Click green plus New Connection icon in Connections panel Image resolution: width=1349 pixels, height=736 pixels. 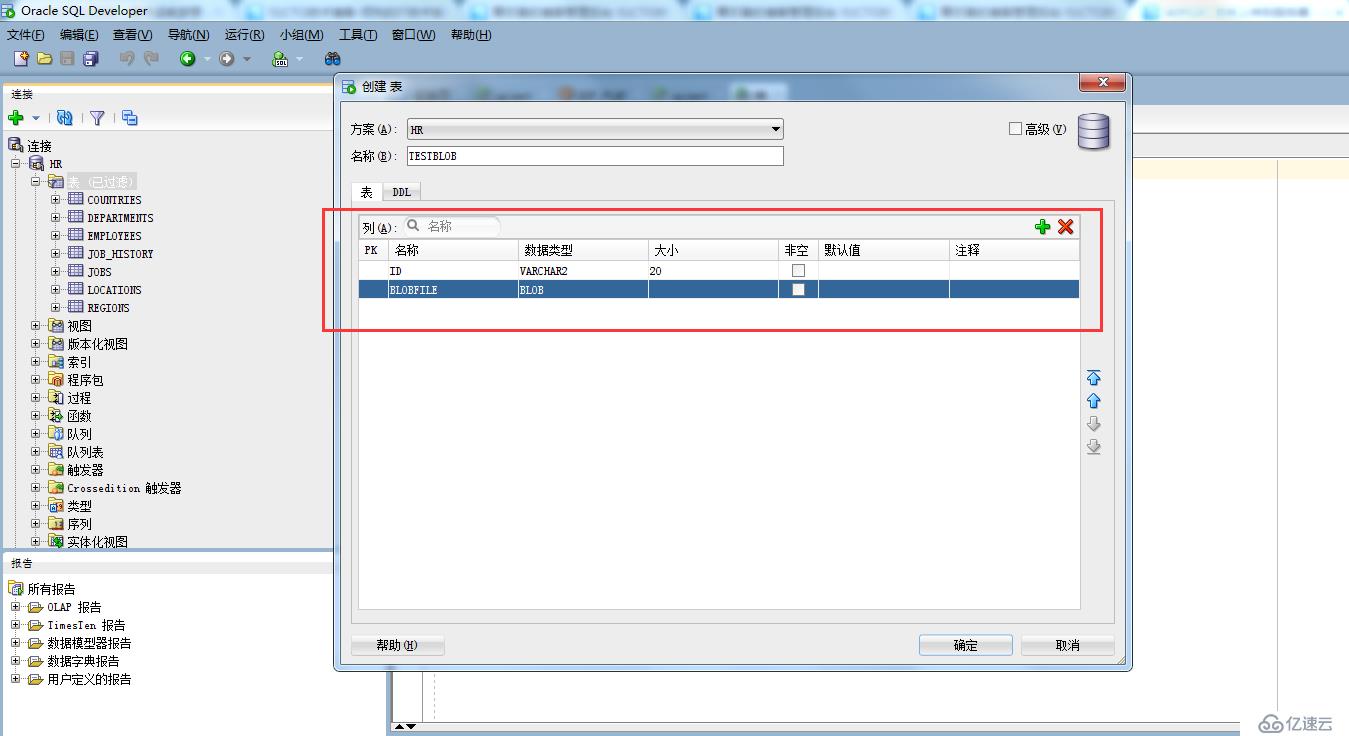pyautogui.click(x=15, y=118)
